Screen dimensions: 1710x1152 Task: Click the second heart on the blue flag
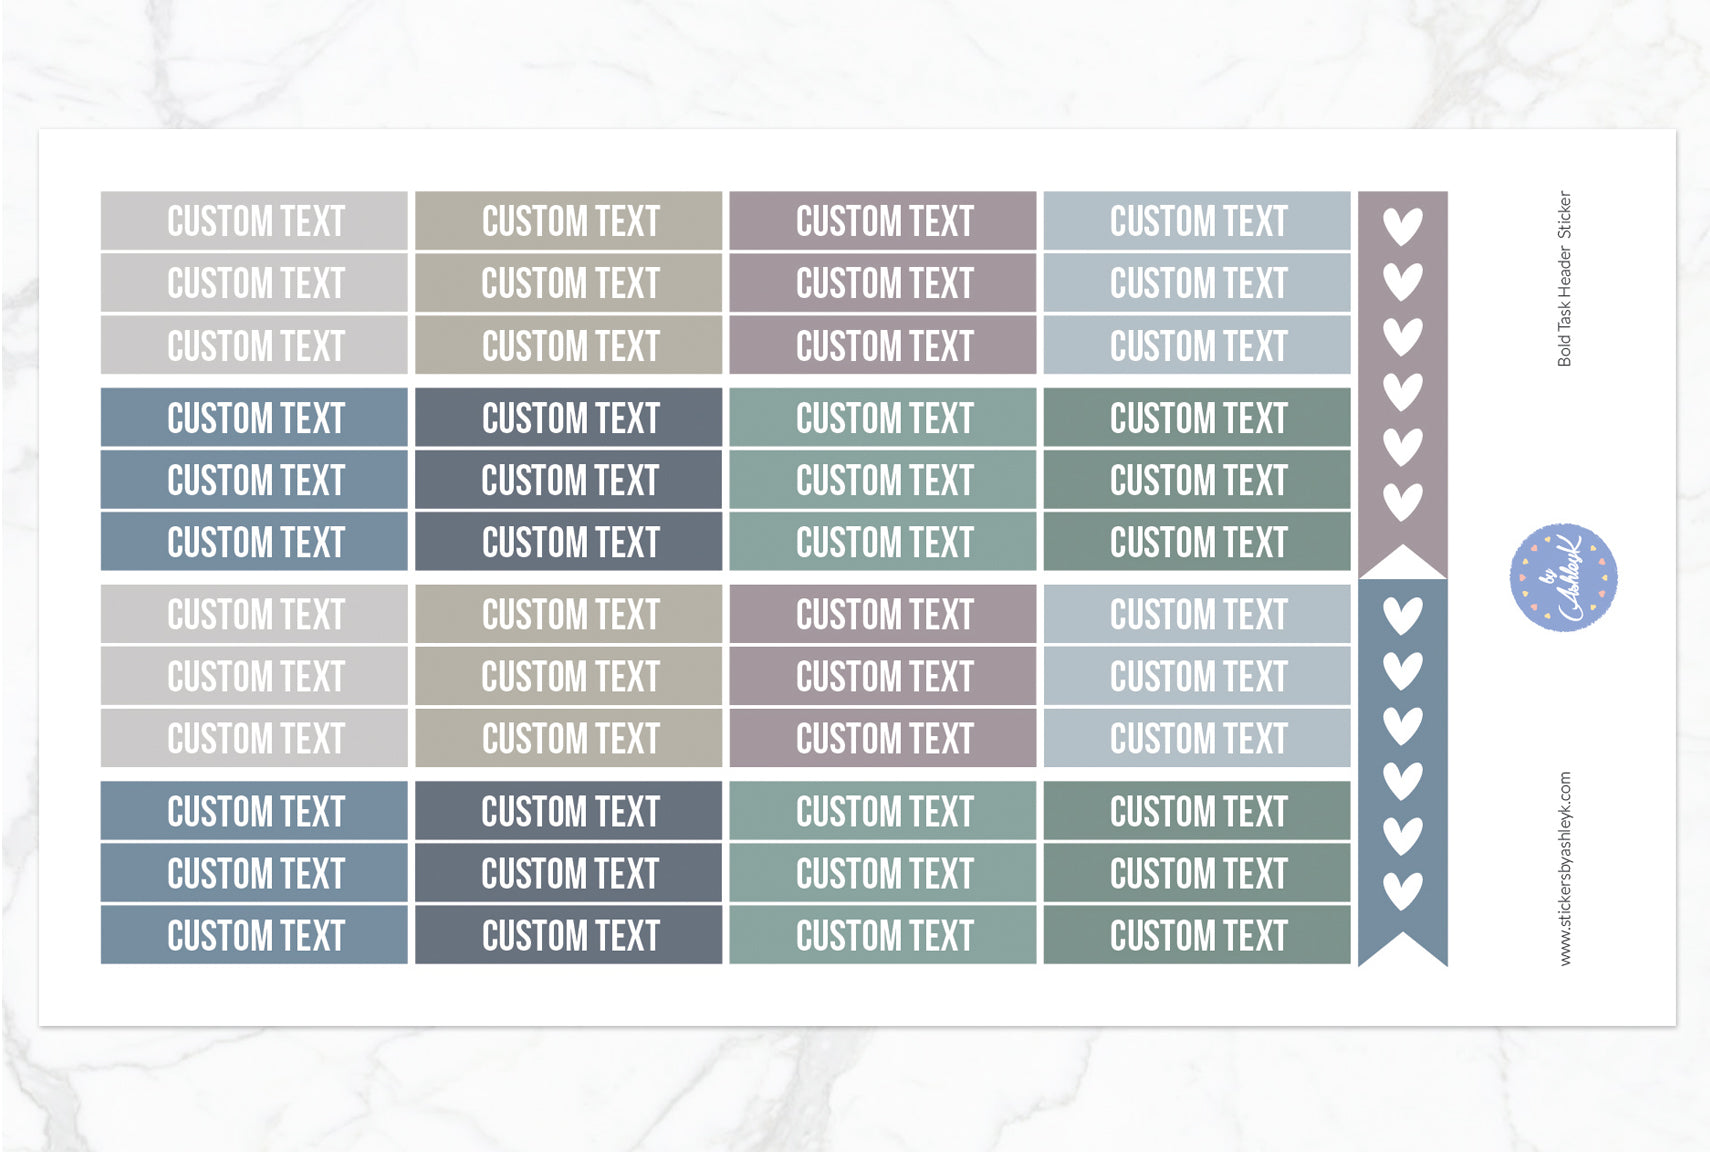coord(1402,670)
